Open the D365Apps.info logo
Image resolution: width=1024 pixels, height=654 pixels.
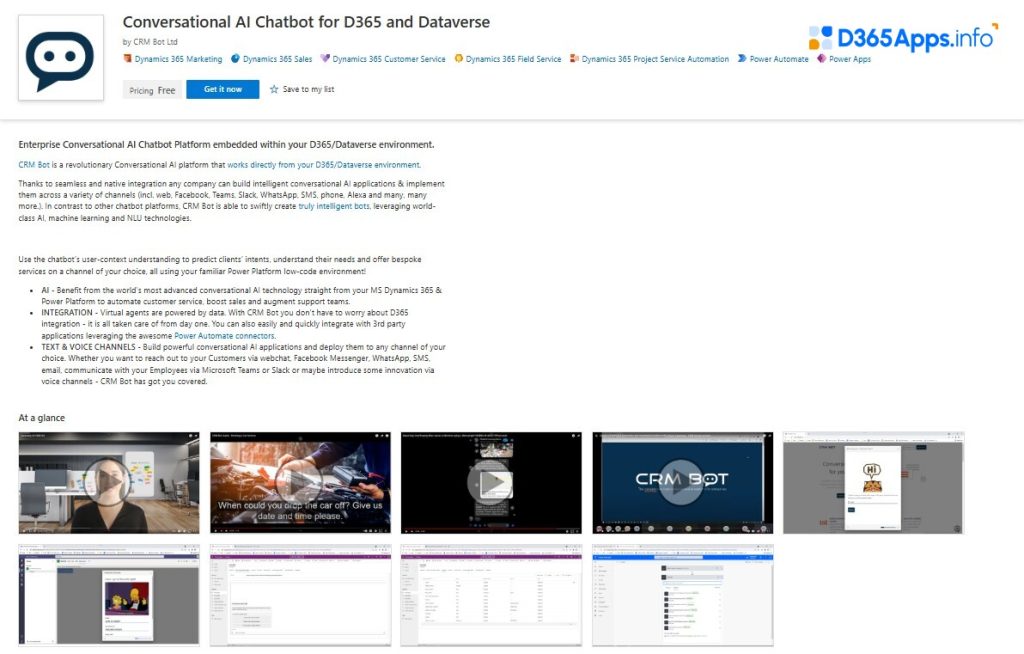tap(903, 38)
